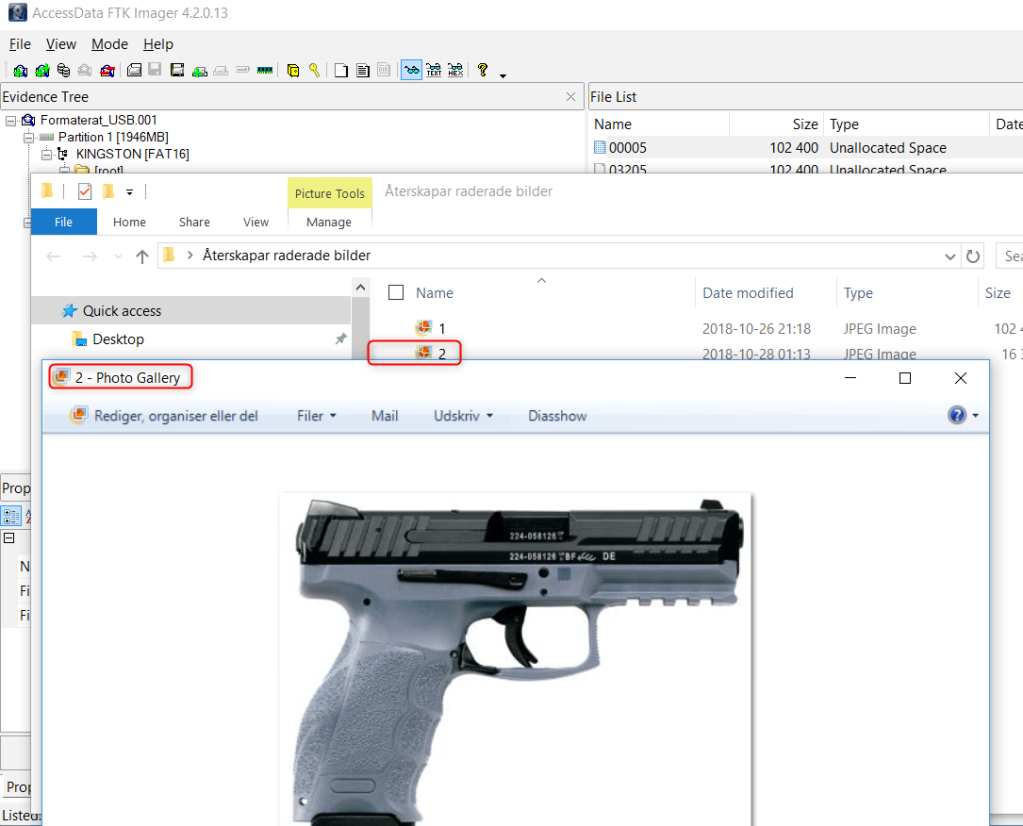The image size is (1023, 826).
Task: Collapse the Partition 1 [1946MB] tree node
Action: 28,137
